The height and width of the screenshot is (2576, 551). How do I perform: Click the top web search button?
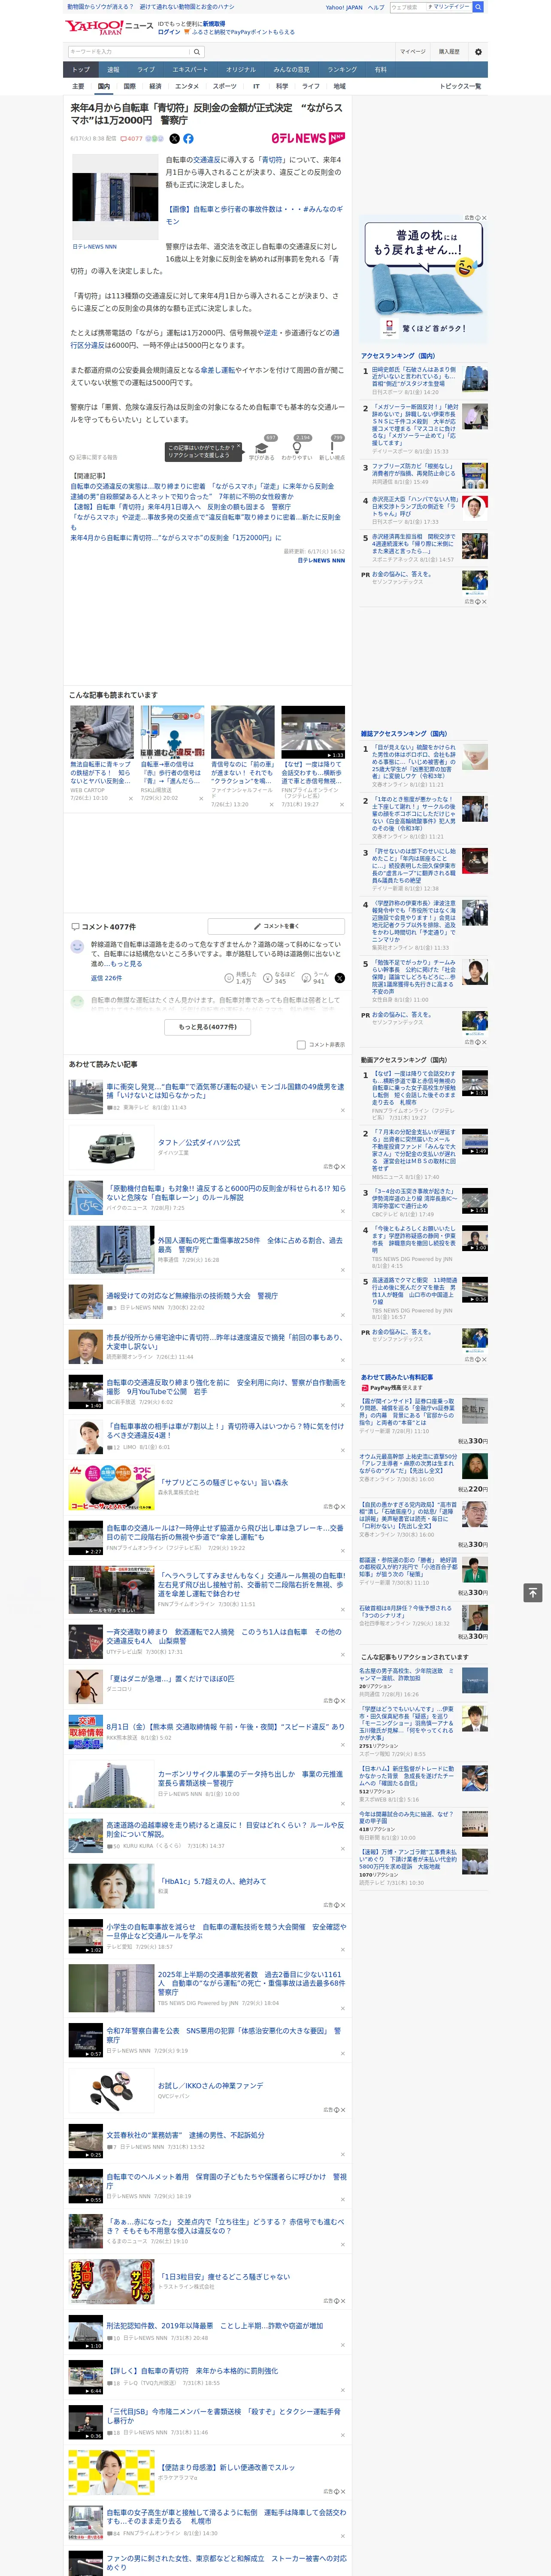click(478, 7)
